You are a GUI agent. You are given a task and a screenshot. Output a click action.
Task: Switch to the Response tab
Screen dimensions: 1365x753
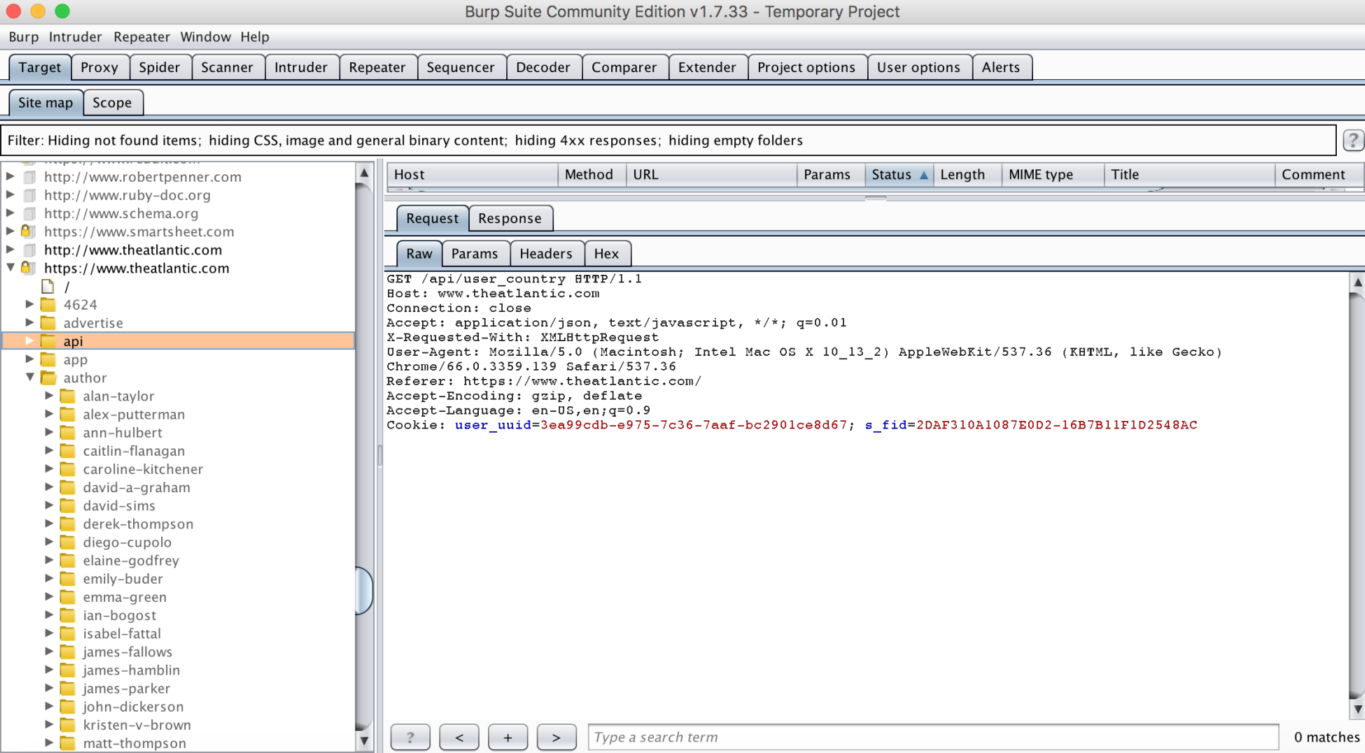509,218
